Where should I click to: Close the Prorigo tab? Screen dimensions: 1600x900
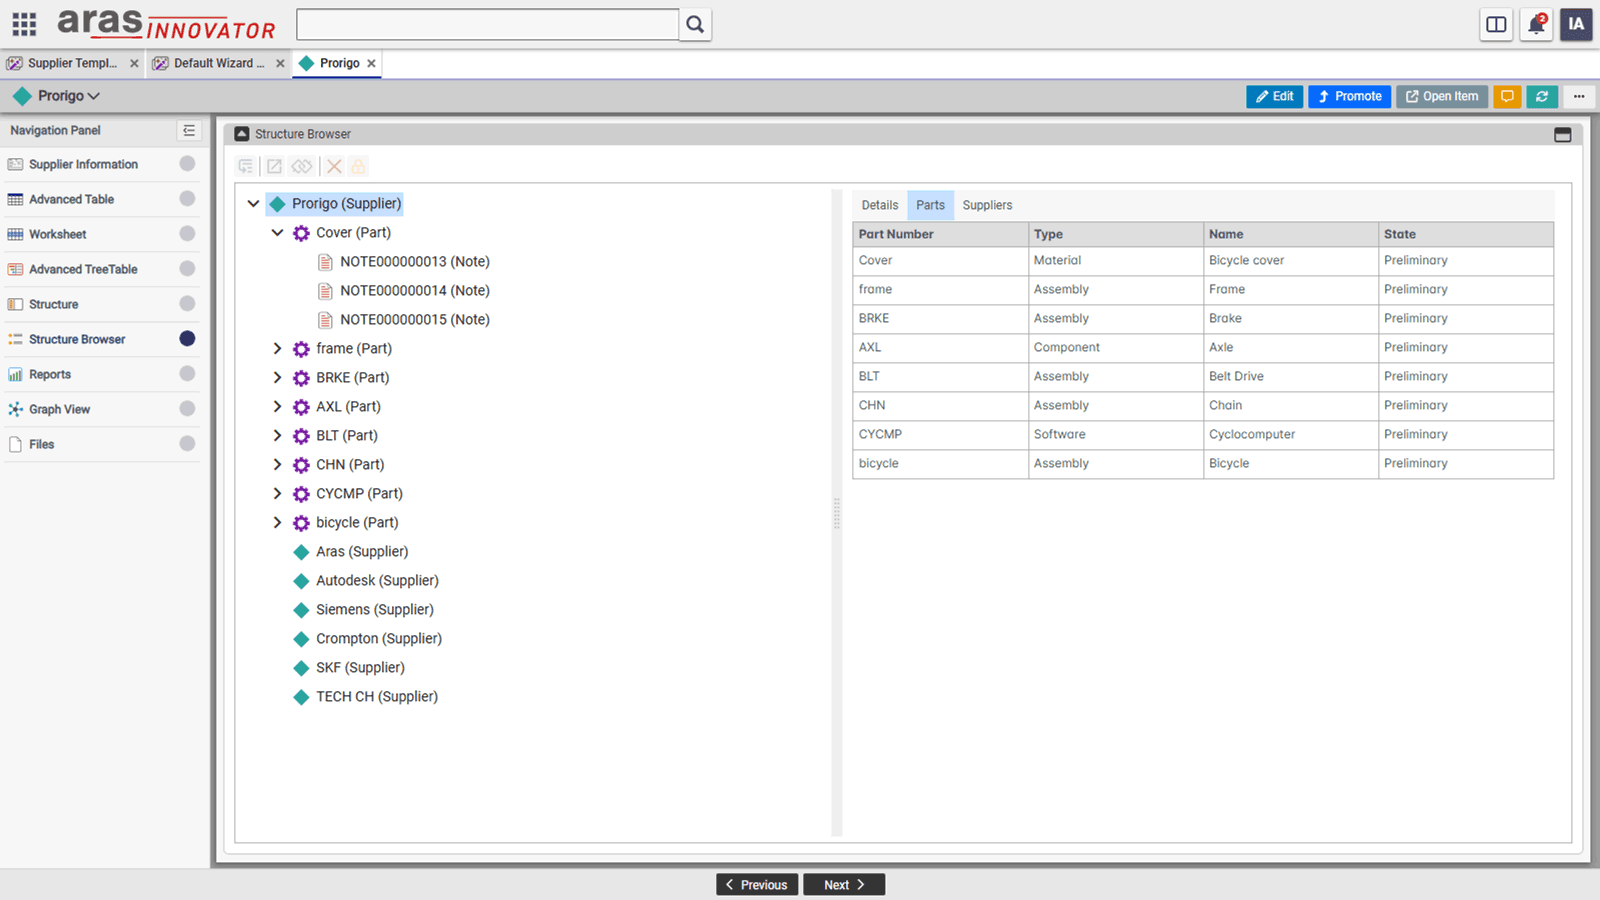pos(371,63)
